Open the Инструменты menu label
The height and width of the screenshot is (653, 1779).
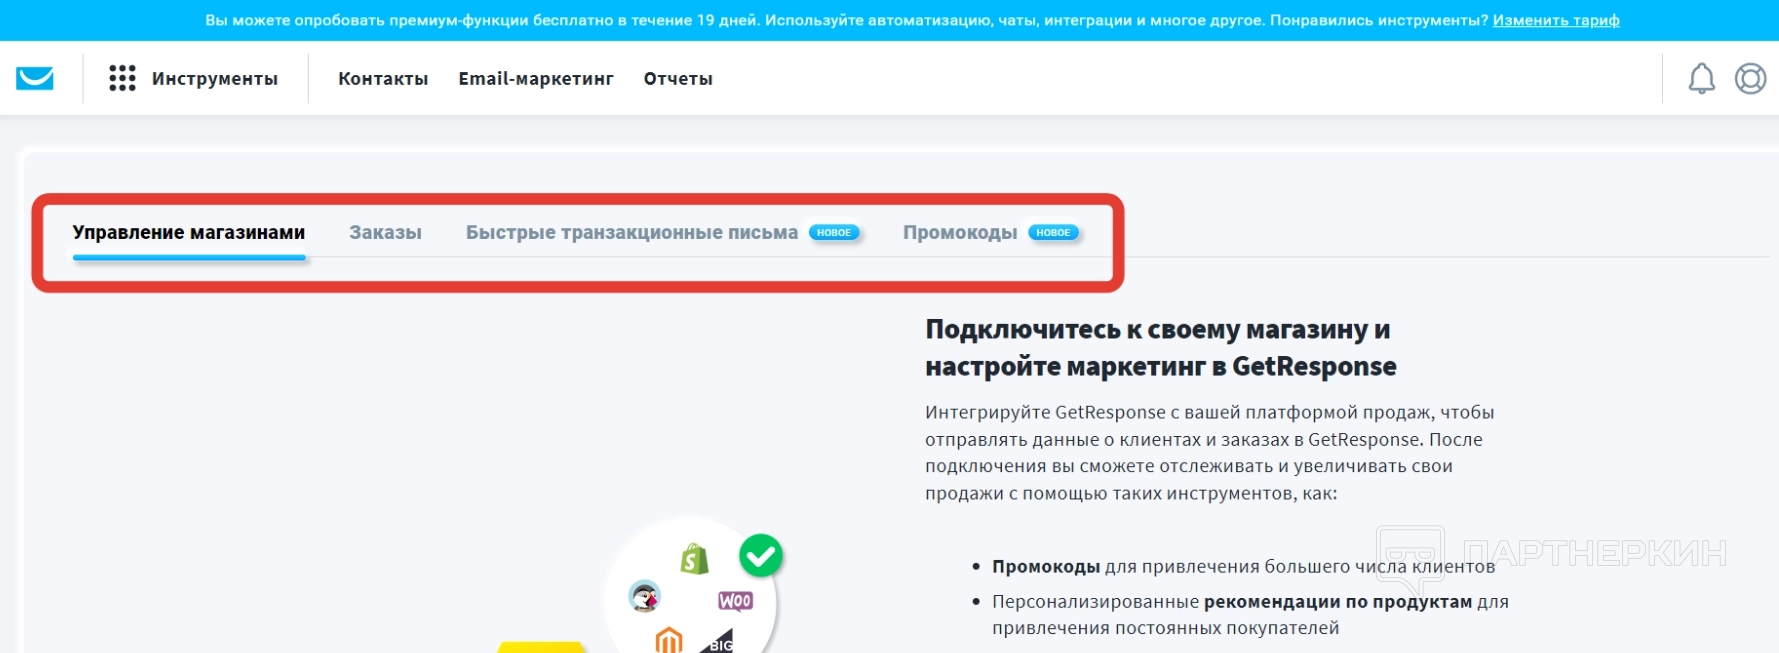tap(215, 79)
